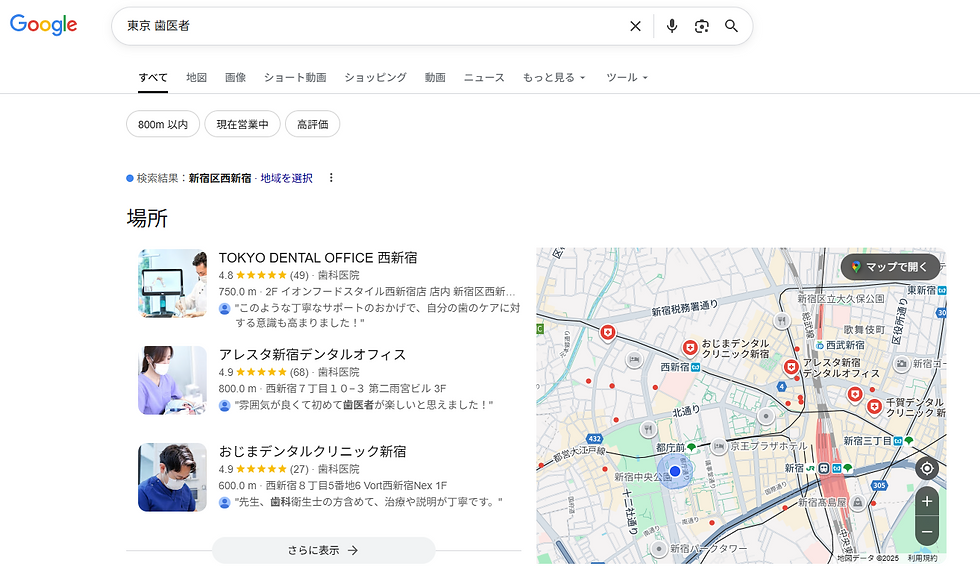Image resolution: width=980 pixels, height=572 pixels.
Task: Toggle the 800m 以内 filter chip
Action: pos(163,124)
